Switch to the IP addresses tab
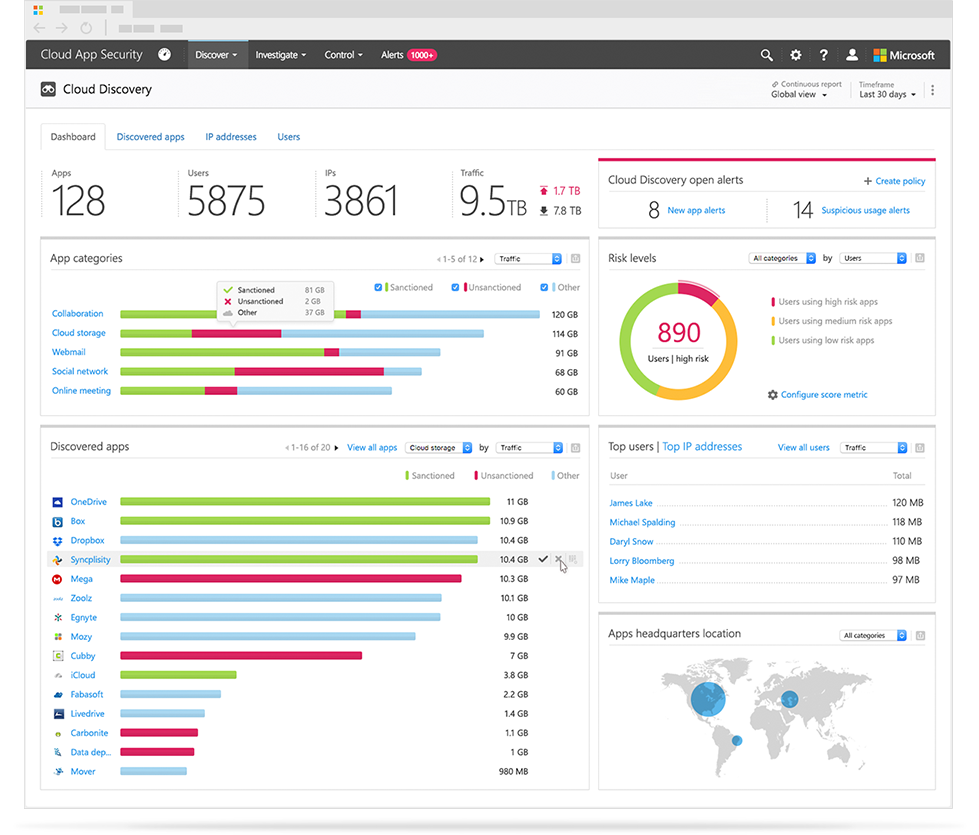Viewport: 979px width, 835px height. (231, 137)
